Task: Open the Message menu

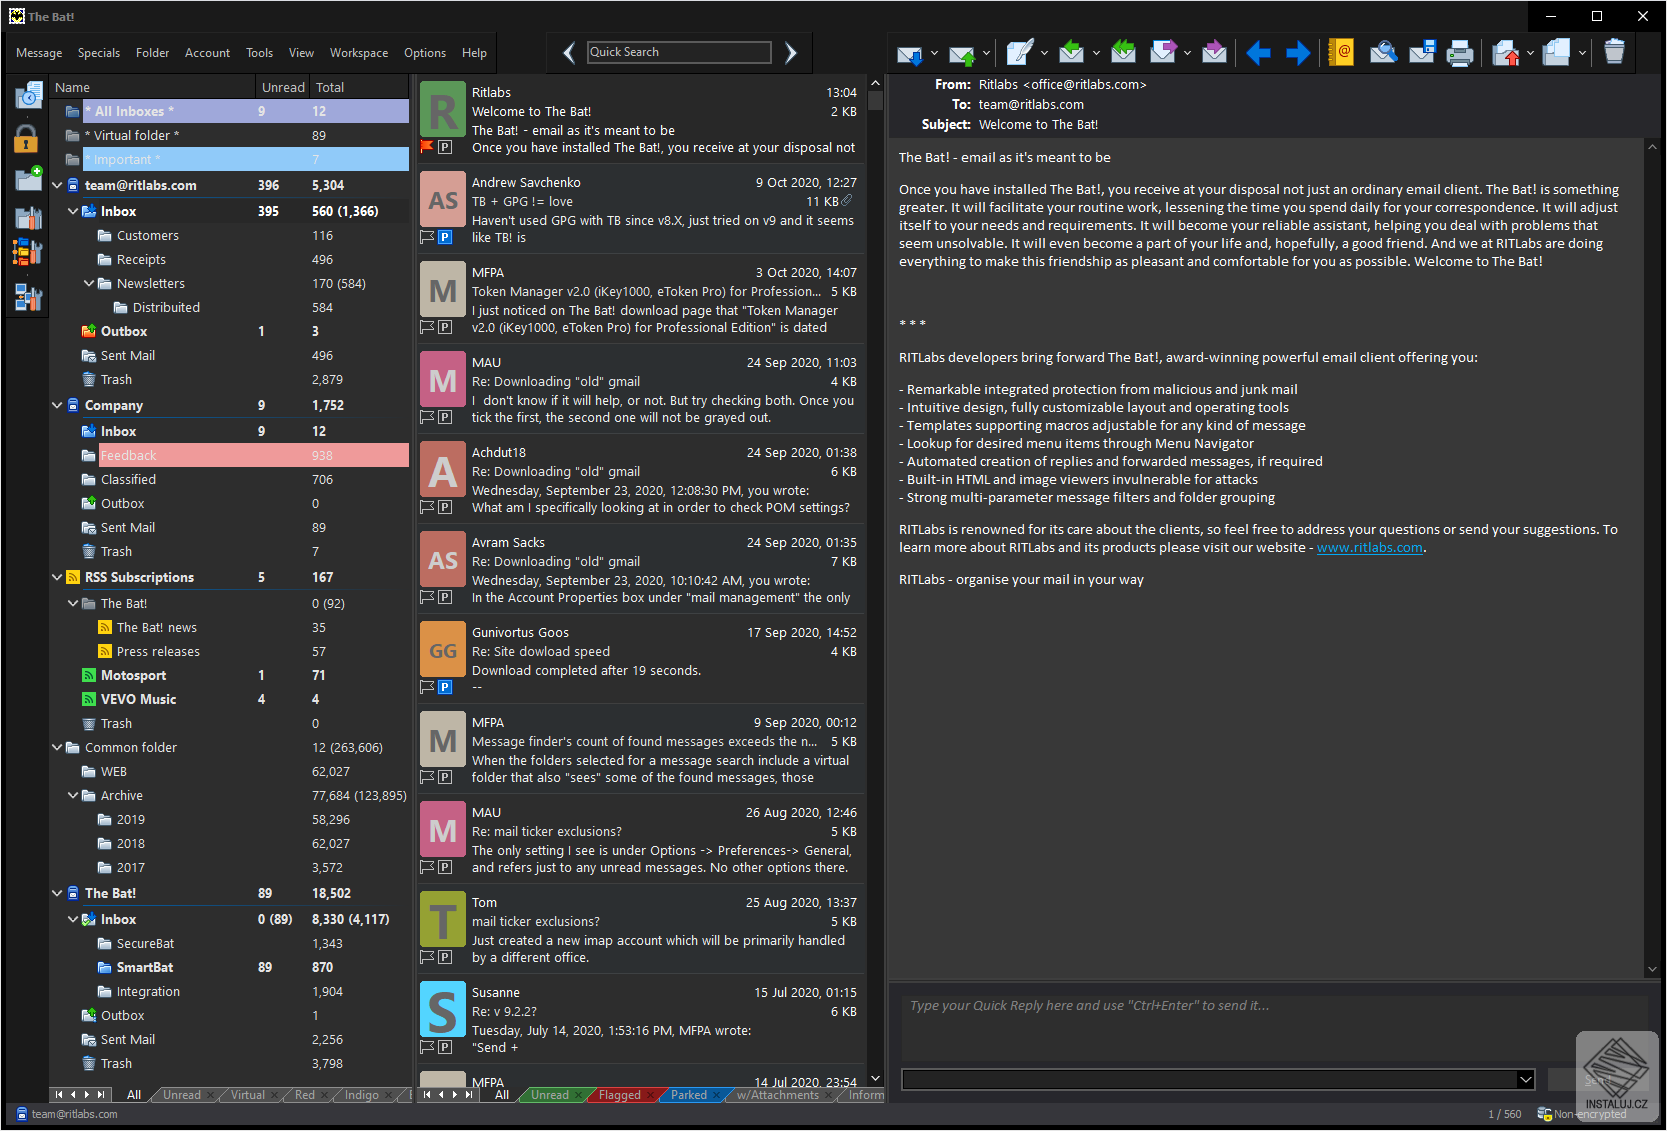Action: 39,53
